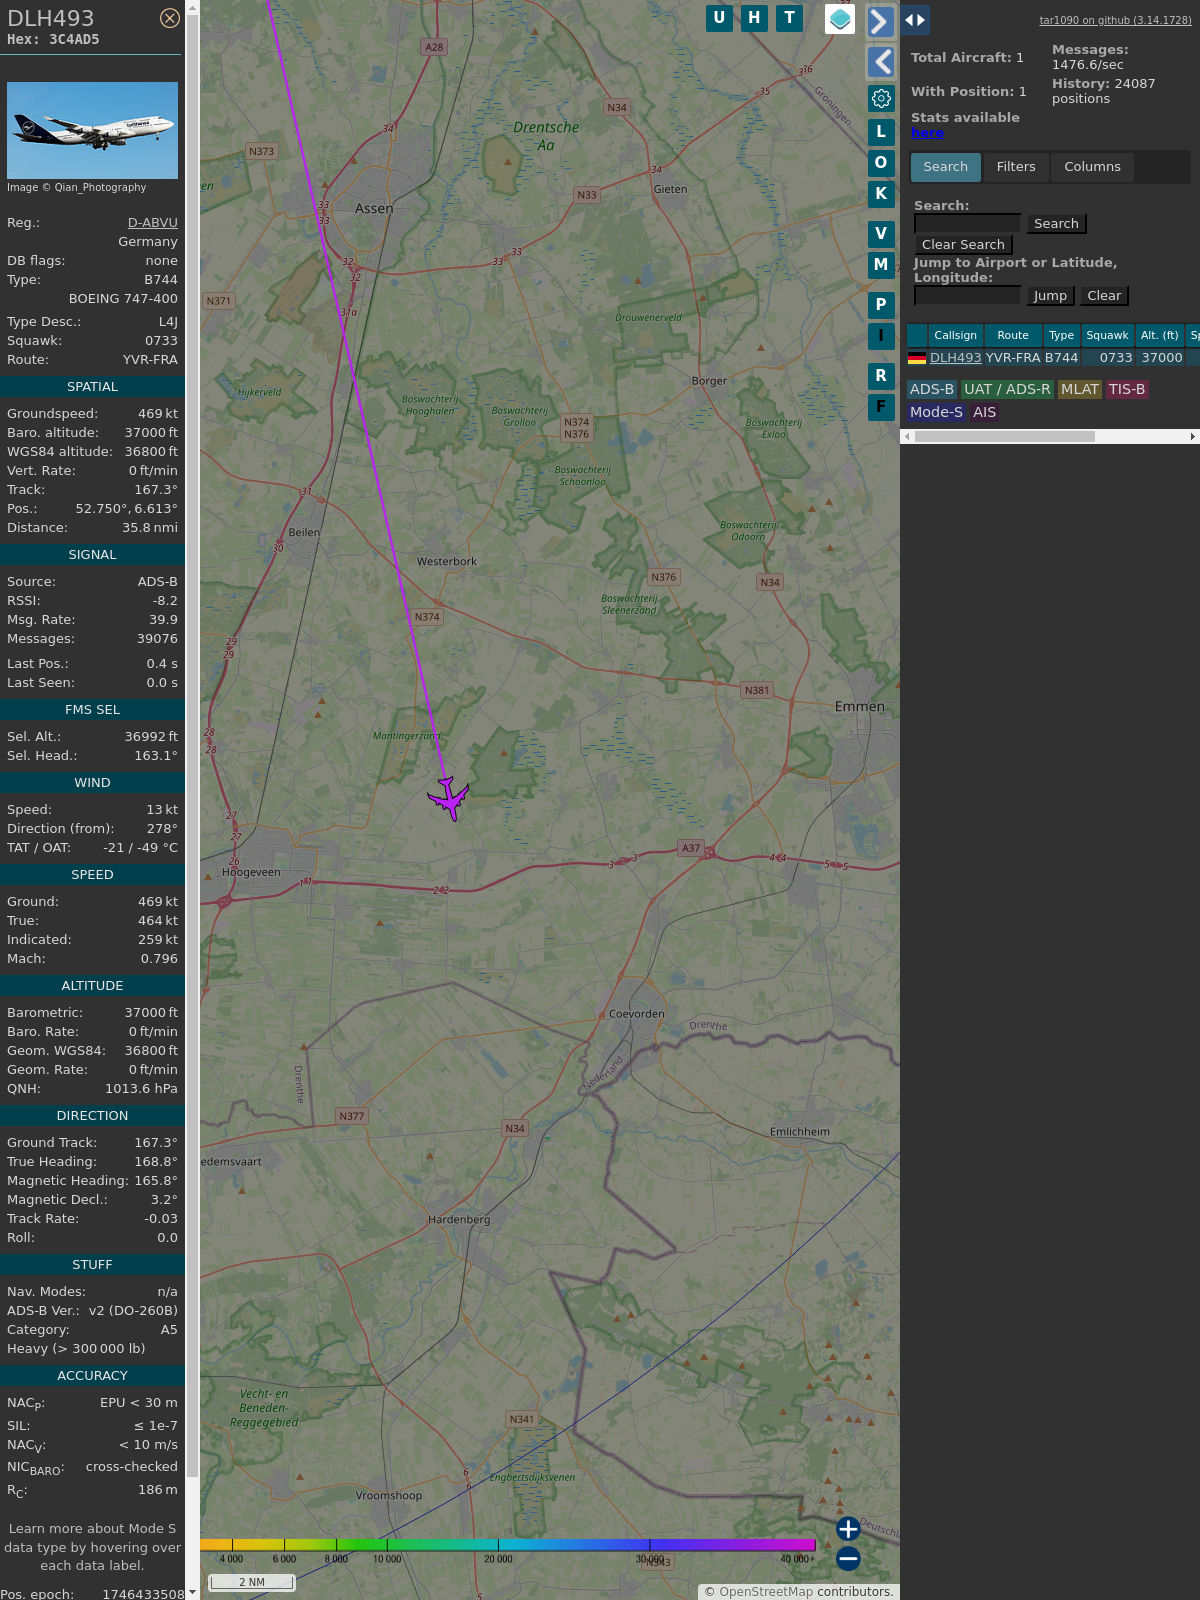Screen dimensions: 1200x1600
Task: Click the Search button
Action: [1056, 224]
